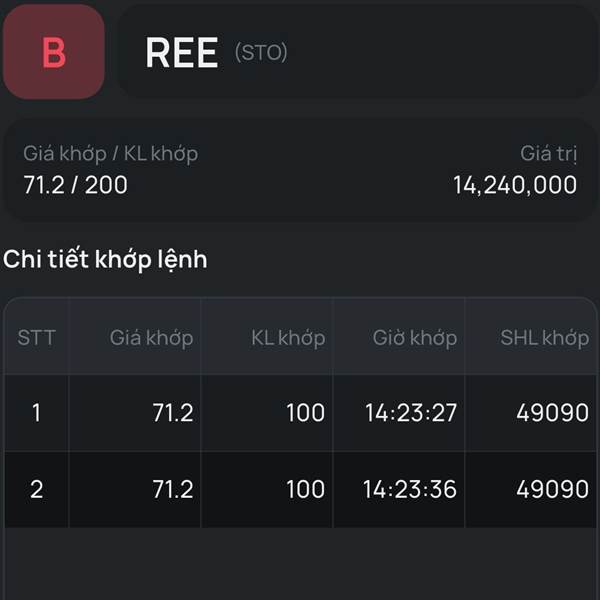Select the volume 100 in row 1
Image resolution: width=600 pixels, height=600 pixels.
click(x=305, y=412)
